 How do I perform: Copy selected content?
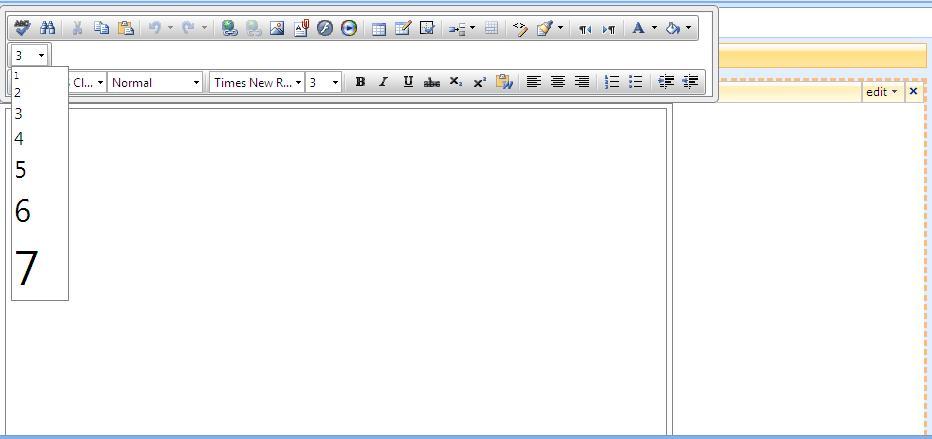click(102, 28)
